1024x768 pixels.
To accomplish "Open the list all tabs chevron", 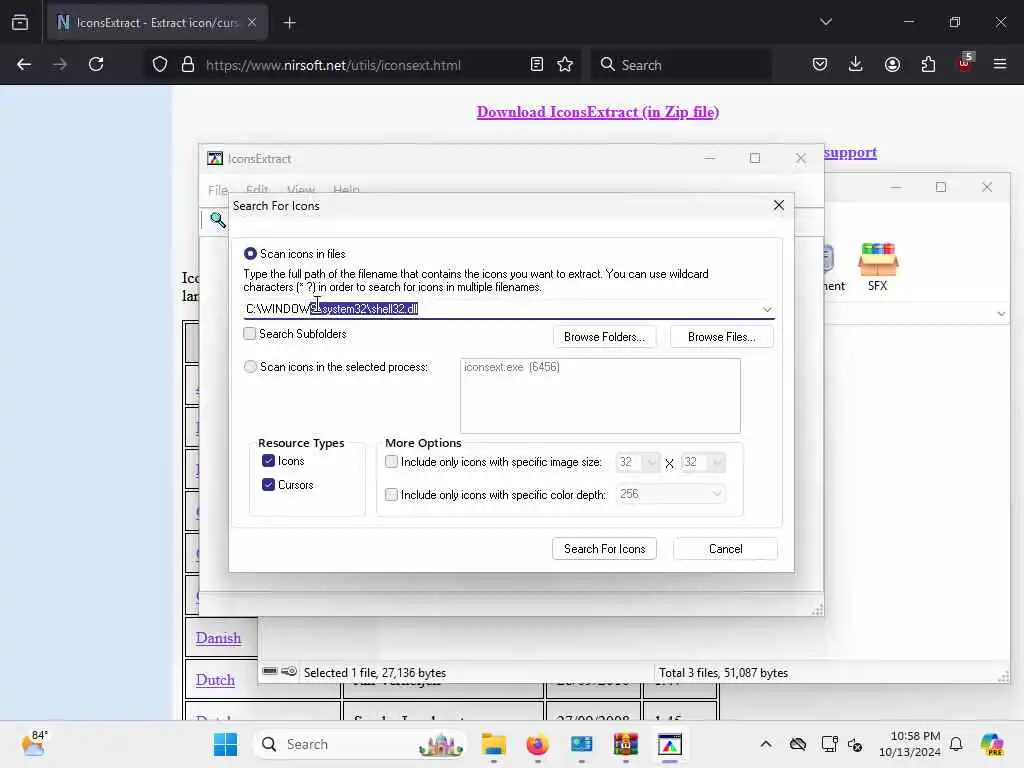I will [825, 22].
